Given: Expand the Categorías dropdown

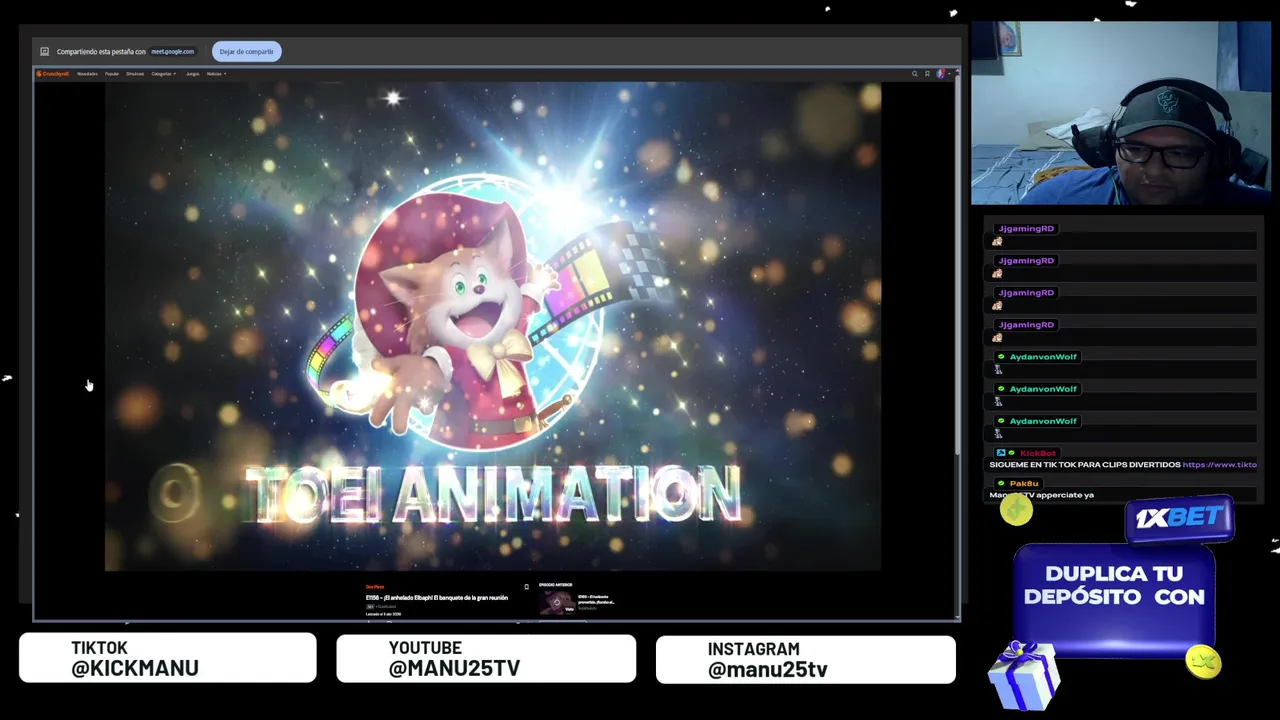Looking at the screenshot, I should (x=163, y=74).
